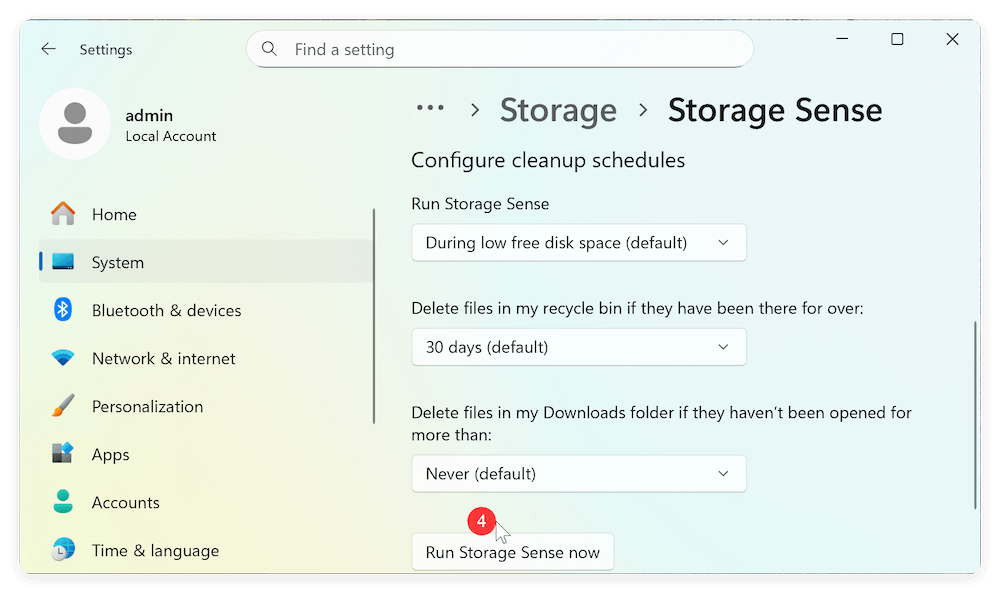Change the recycle bin cleanup period dropdown

coord(578,347)
